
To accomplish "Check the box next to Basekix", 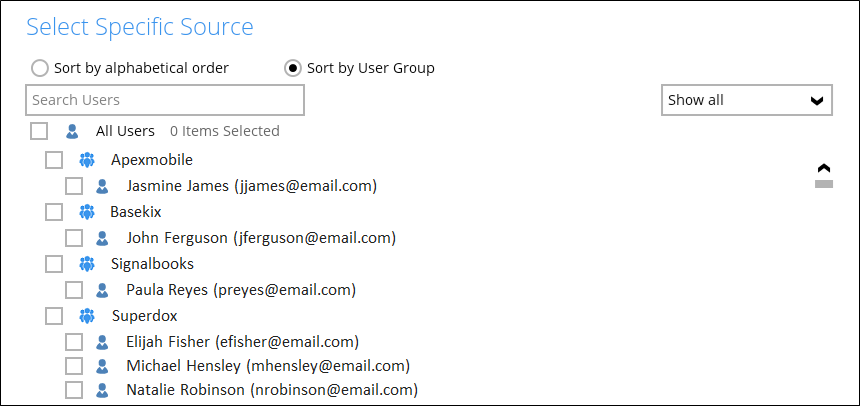I will [x=54, y=212].
